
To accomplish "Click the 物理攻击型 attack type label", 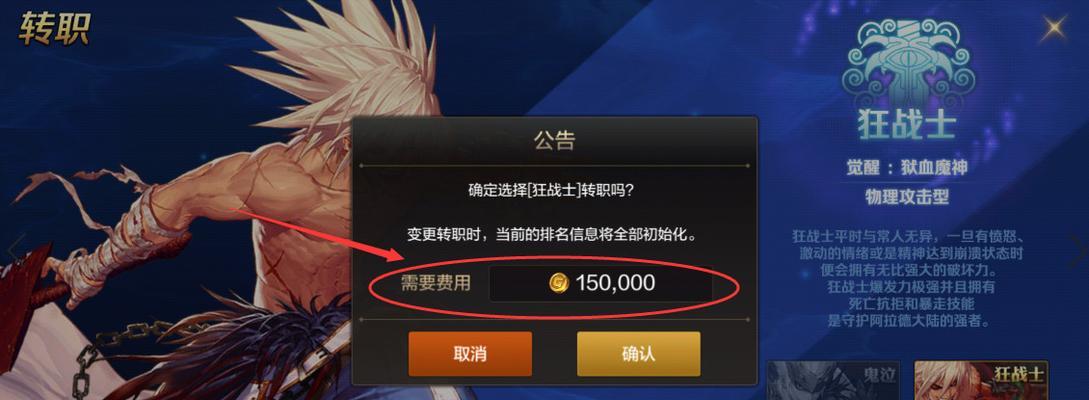I will tap(906, 197).
